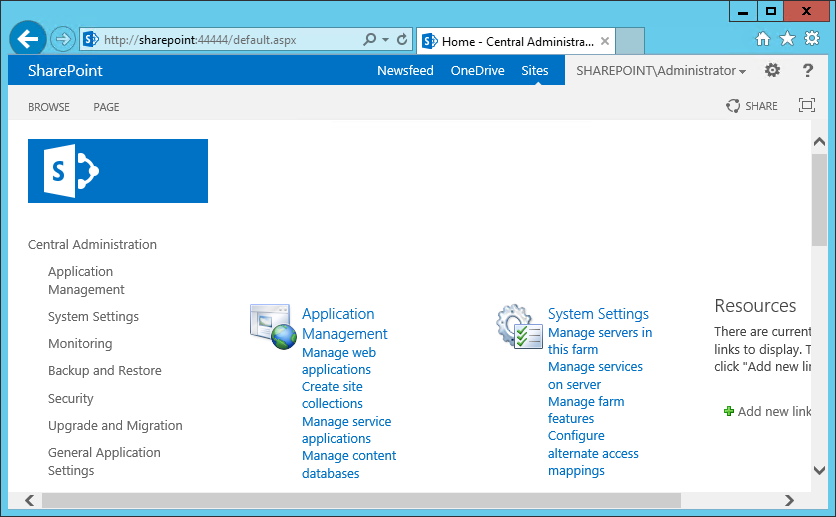
Task: Open Backup and Restore in left navigation
Action: 104,370
